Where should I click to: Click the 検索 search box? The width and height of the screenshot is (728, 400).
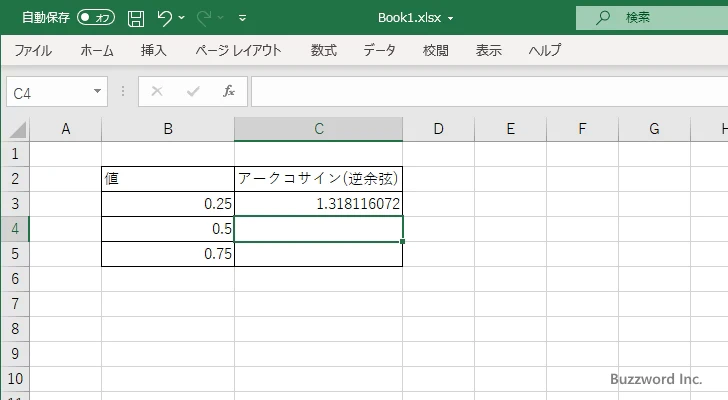pos(652,18)
